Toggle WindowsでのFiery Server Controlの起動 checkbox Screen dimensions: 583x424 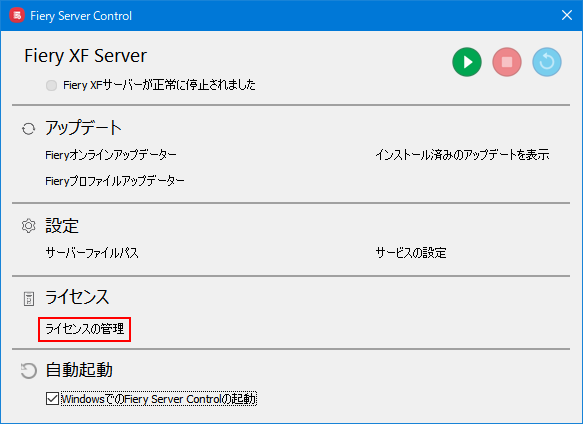click(52, 399)
